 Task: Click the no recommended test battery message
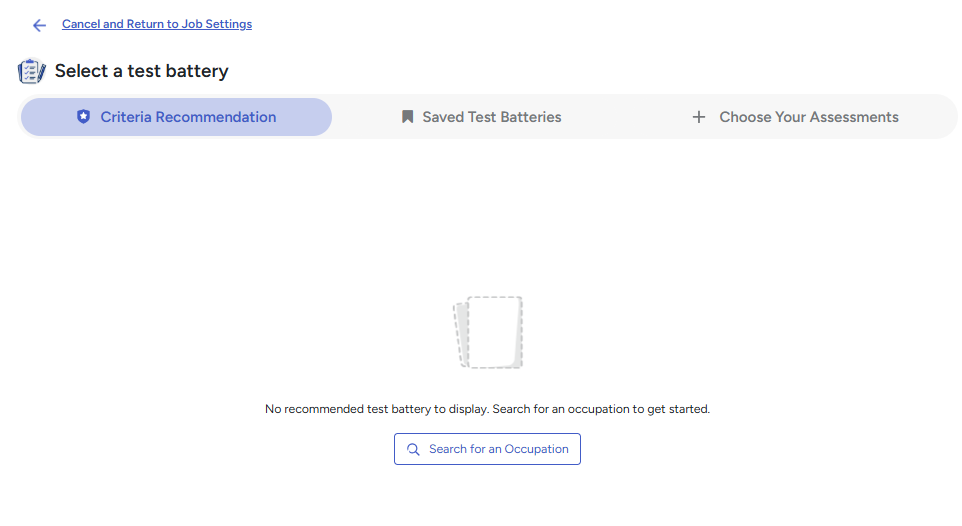pos(487,409)
